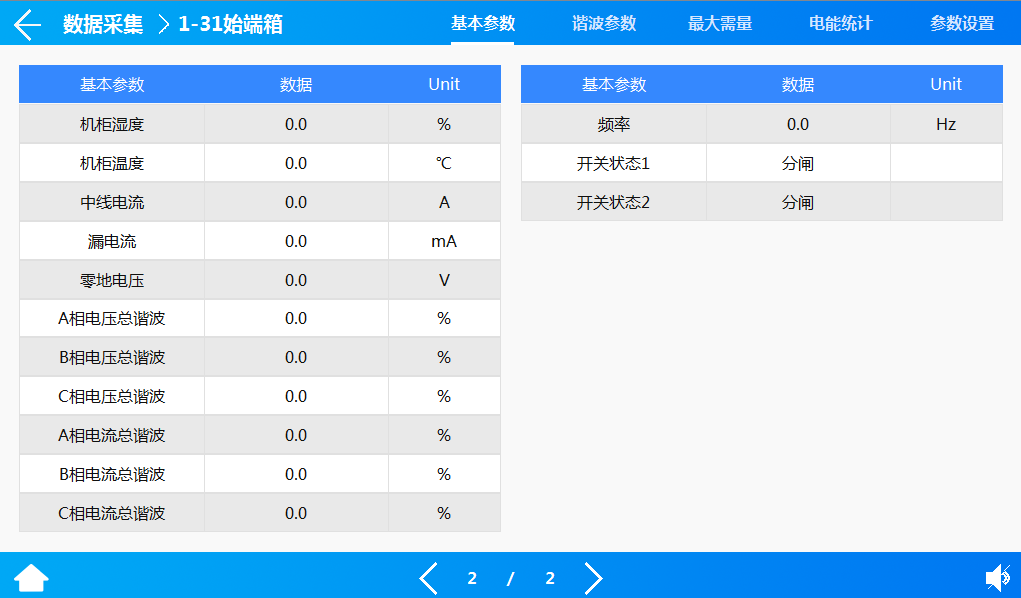The image size is (1021, 598).
Task: Switch to the 电能统计 tab
Action: [841, 23]
